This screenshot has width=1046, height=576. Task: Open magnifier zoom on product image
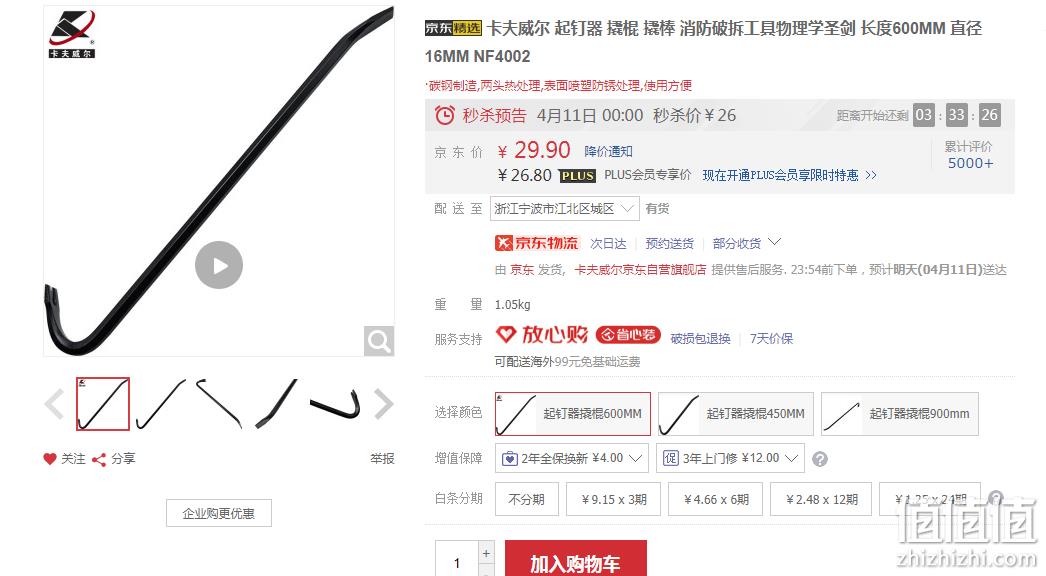point(379,341)
